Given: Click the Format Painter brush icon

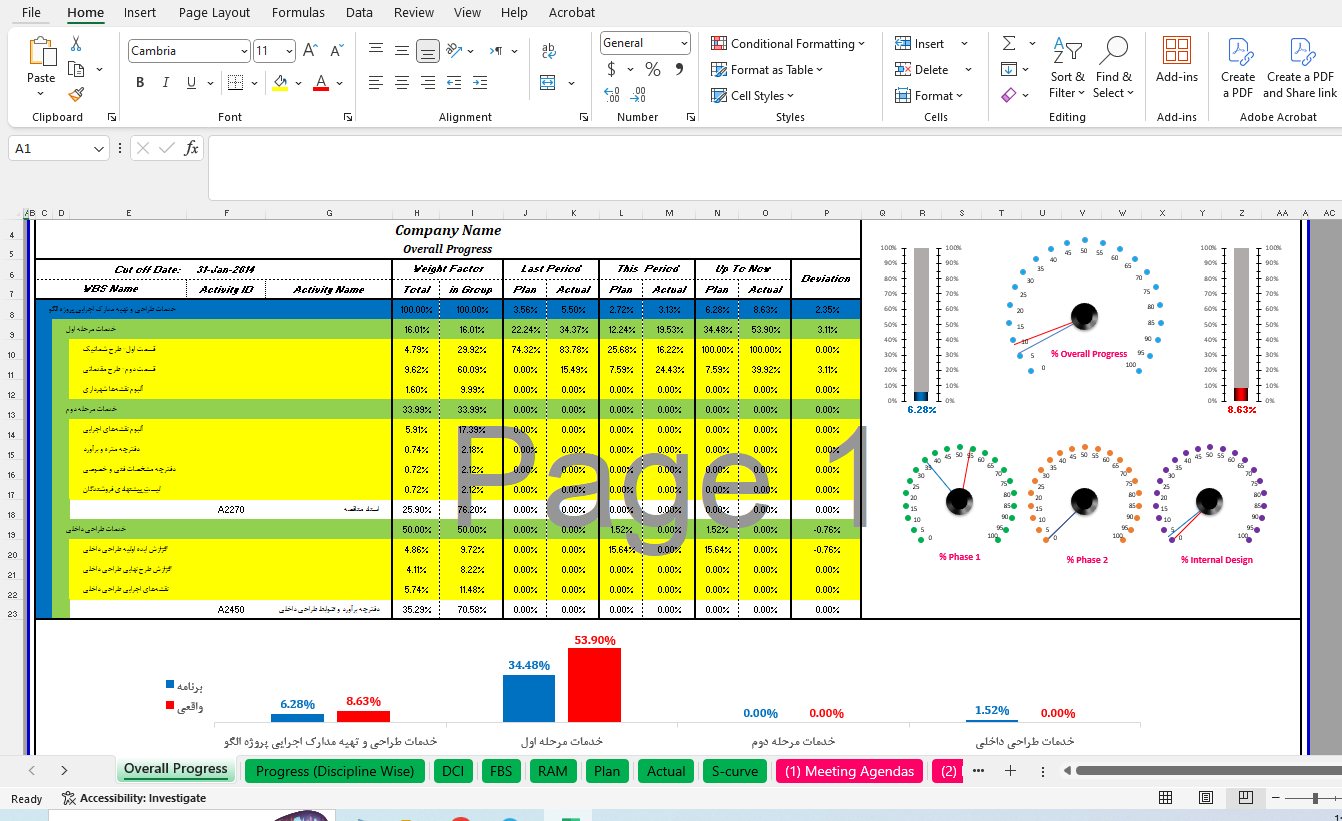Looking at the screenshot, I should pos(76,94).
